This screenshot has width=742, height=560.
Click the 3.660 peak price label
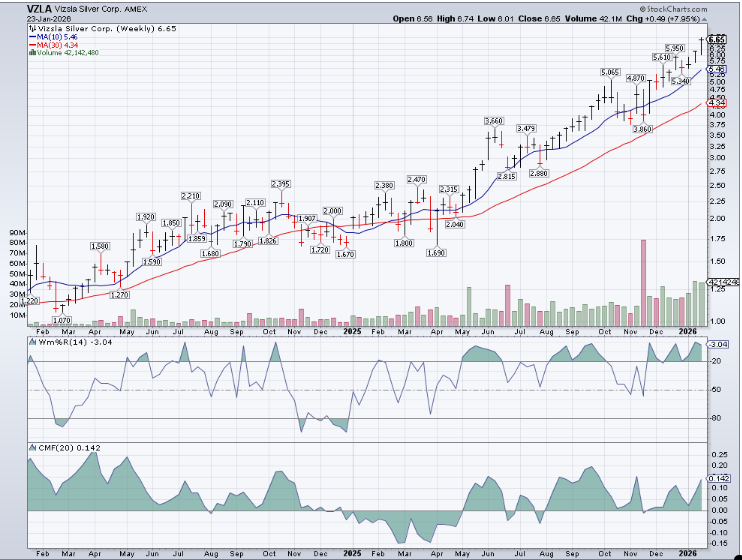[x=493, y=121]
